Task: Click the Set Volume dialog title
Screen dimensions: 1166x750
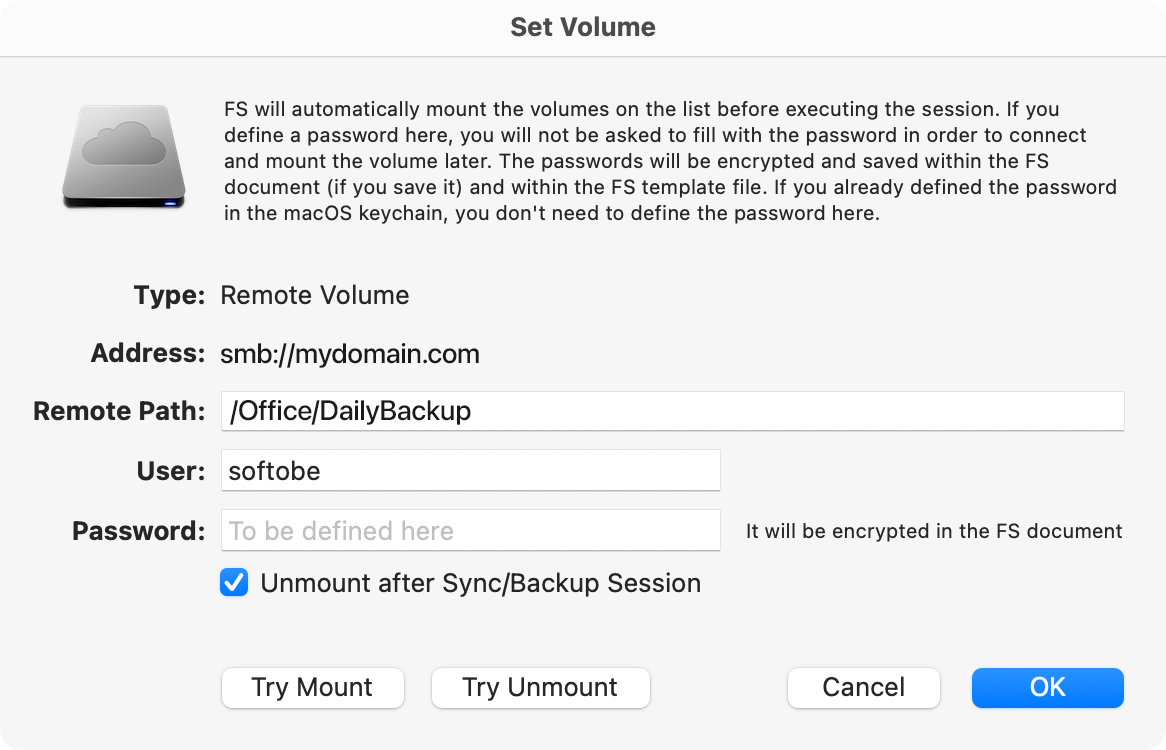Action: coord(583,27)
